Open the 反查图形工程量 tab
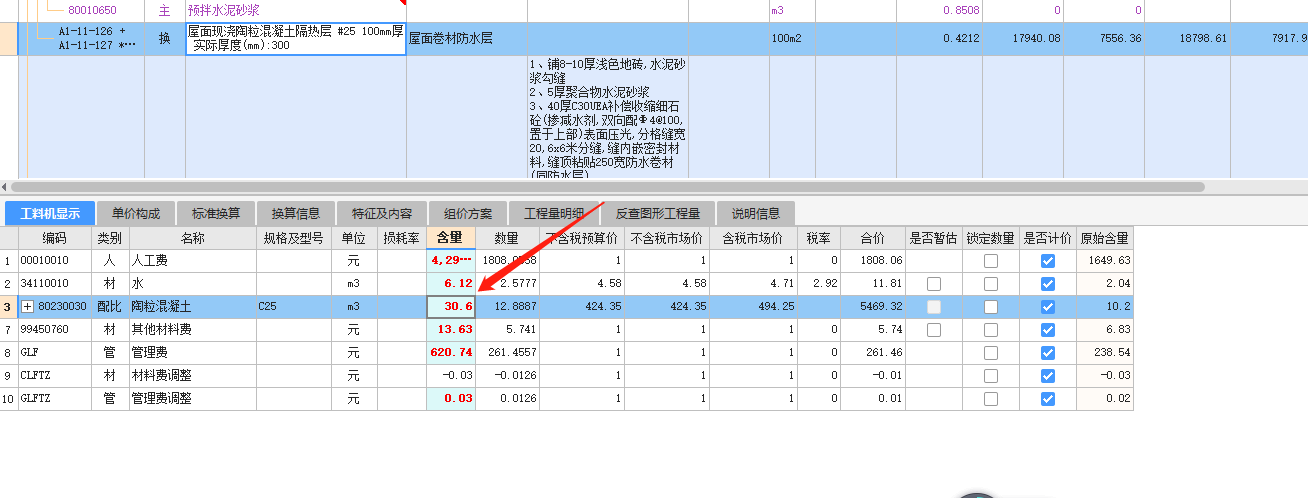The height and width of the screenshot is (498, 1308). 658,213
